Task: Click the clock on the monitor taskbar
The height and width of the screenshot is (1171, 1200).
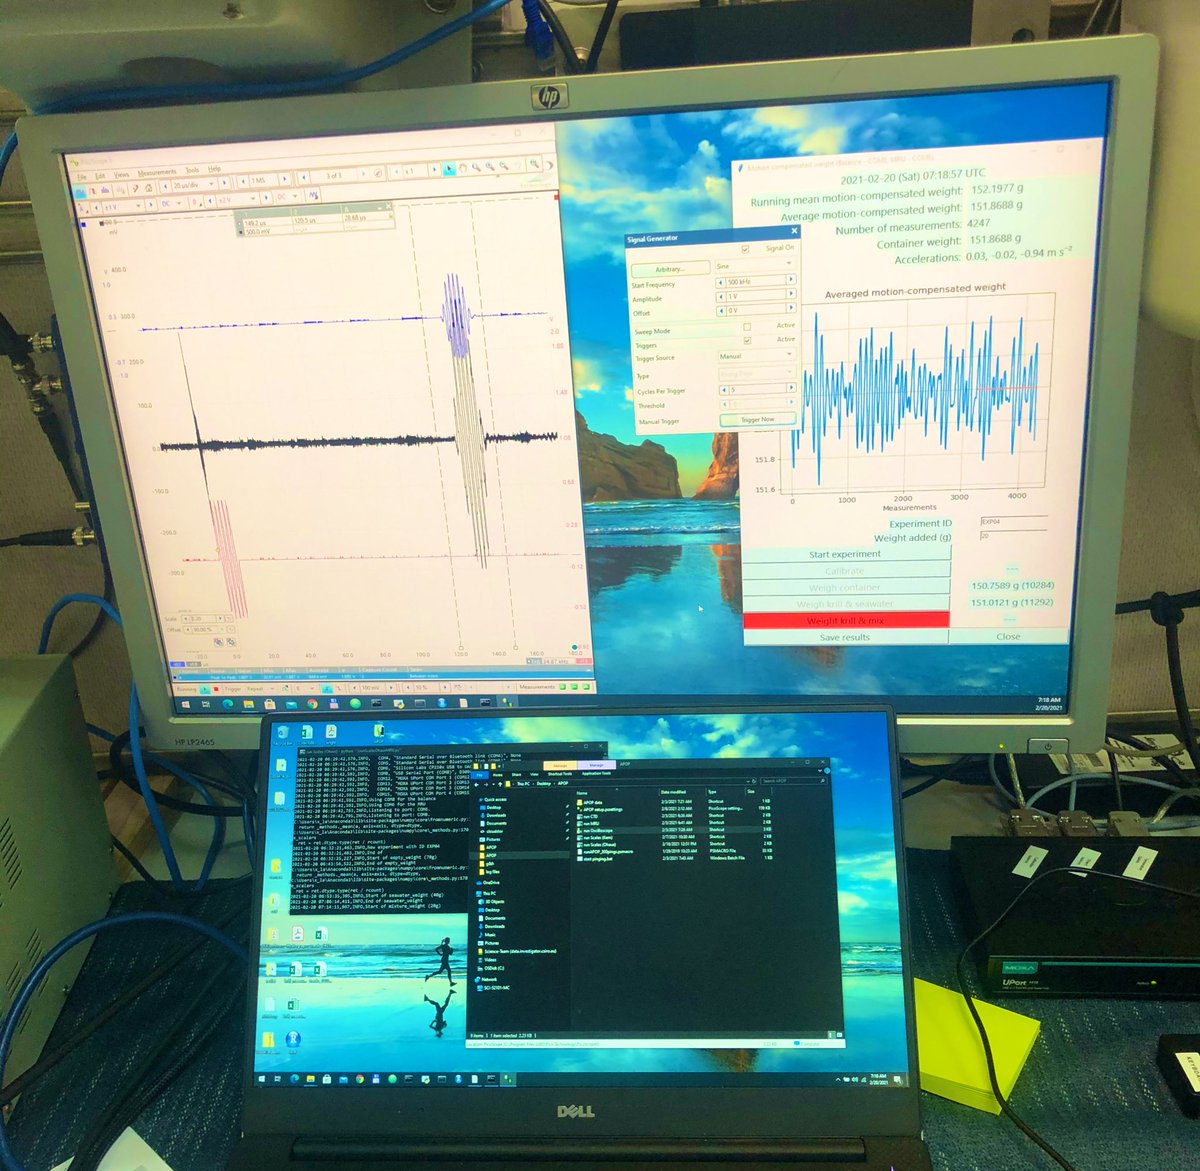Action: click(1049, 704)
